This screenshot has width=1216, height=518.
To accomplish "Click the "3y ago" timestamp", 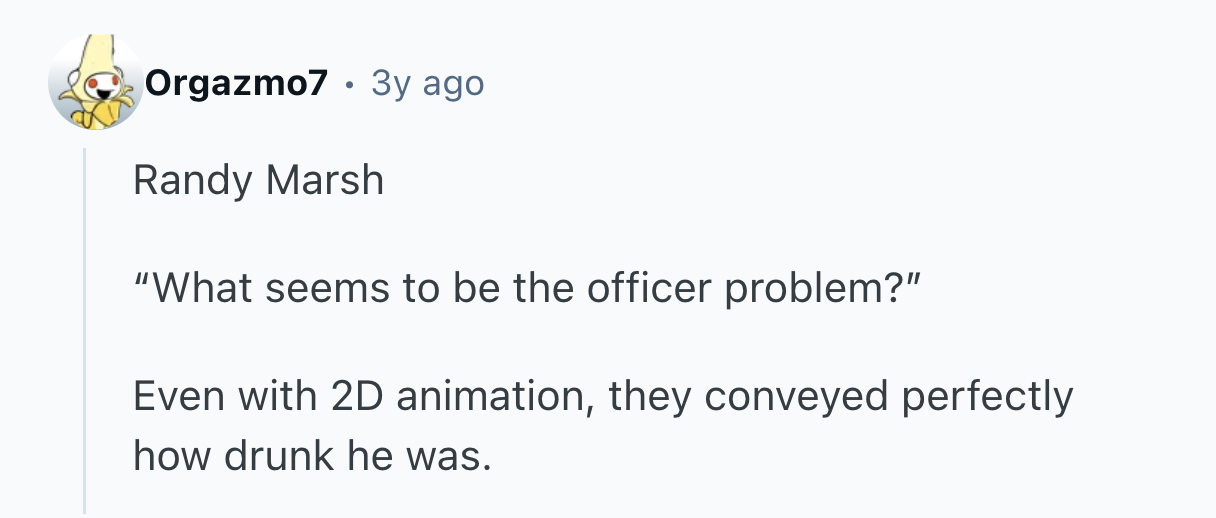I will 427,84.
